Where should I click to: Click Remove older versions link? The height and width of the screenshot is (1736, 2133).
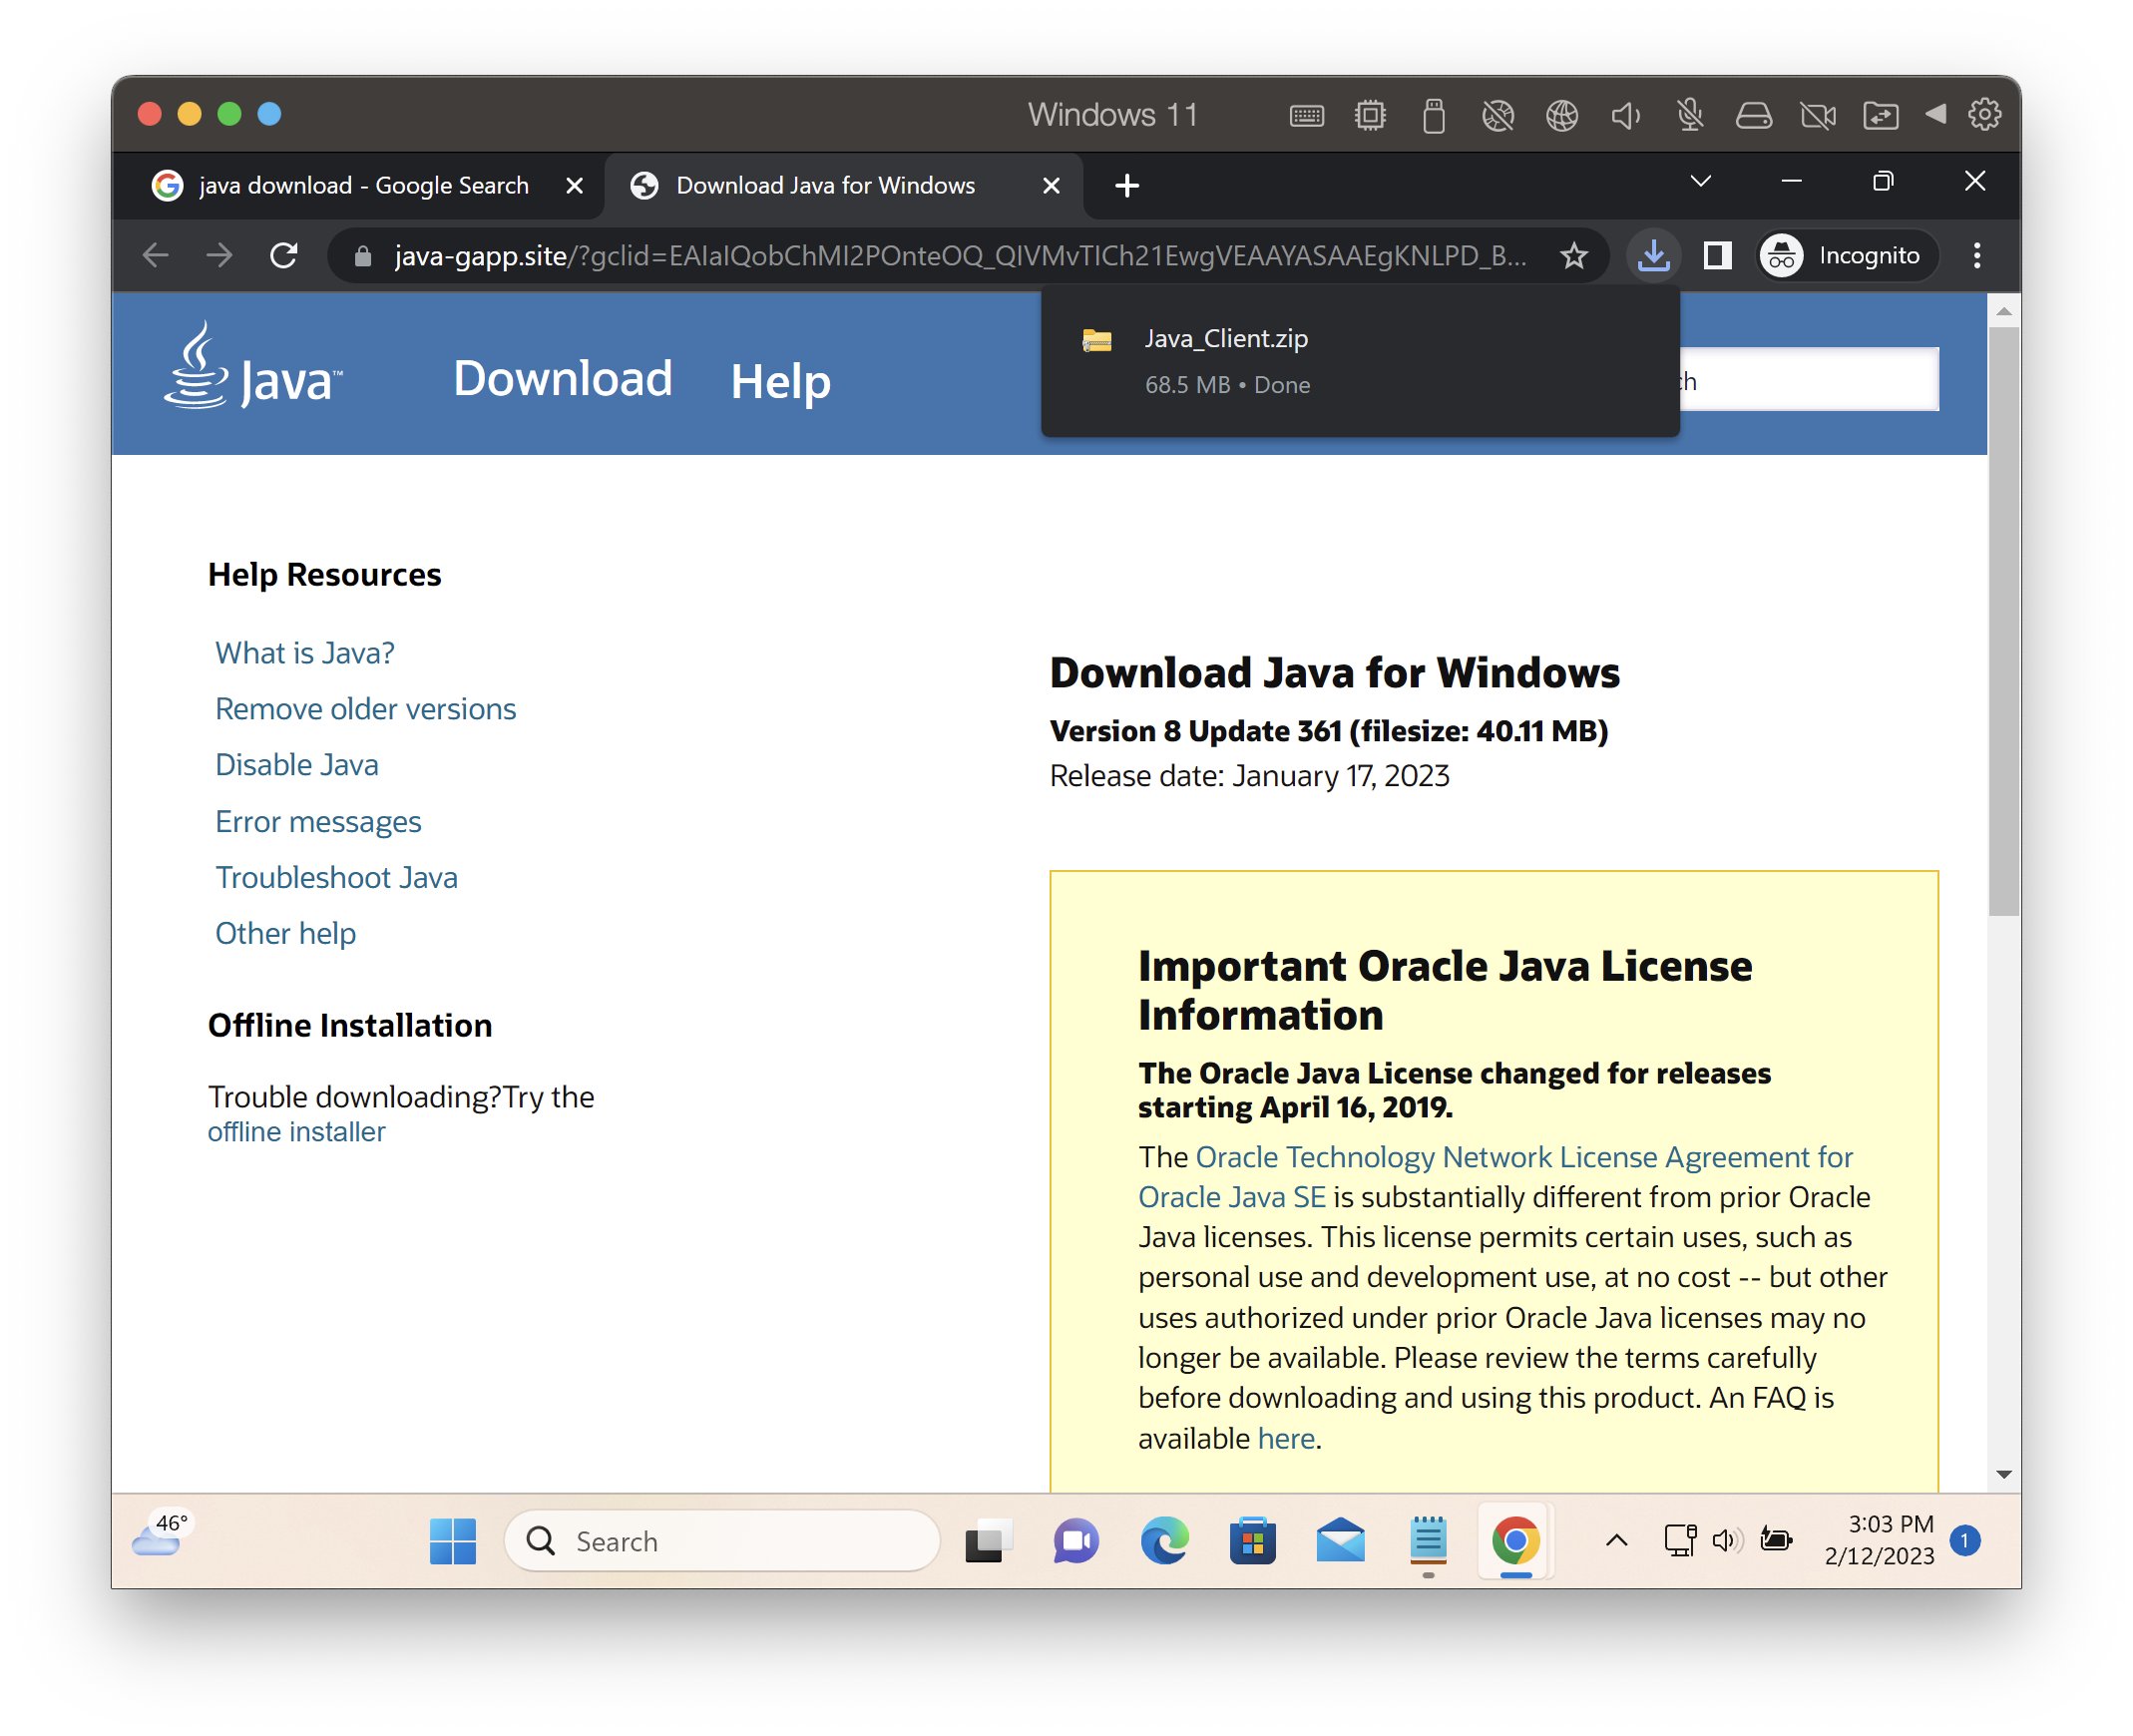pyautogui.click(x=365, y=709)
